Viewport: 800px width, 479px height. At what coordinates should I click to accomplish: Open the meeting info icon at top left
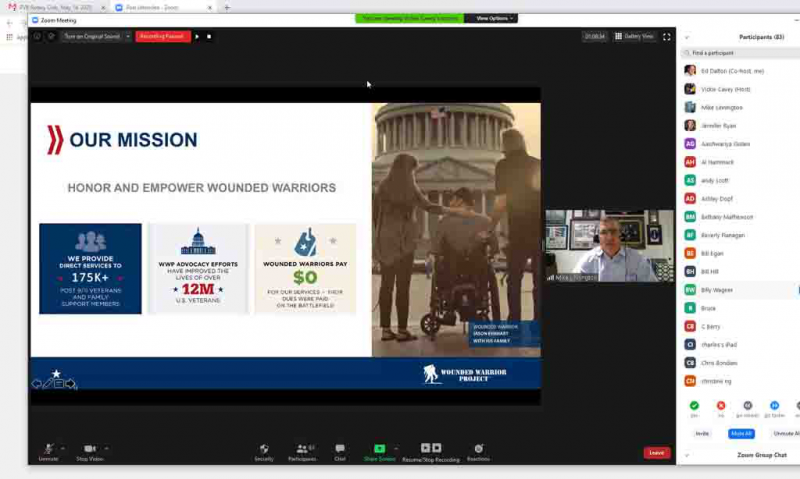37,36
